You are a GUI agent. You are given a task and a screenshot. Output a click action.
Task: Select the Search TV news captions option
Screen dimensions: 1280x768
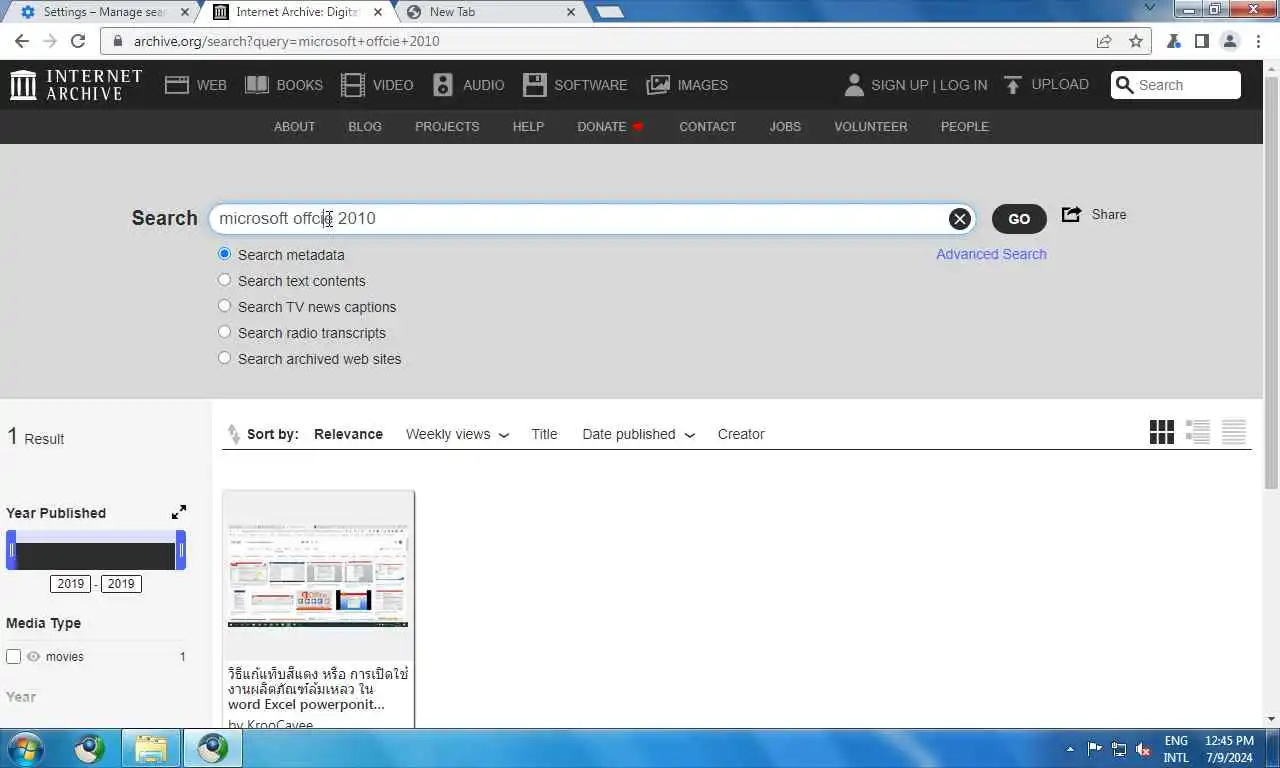224,306
